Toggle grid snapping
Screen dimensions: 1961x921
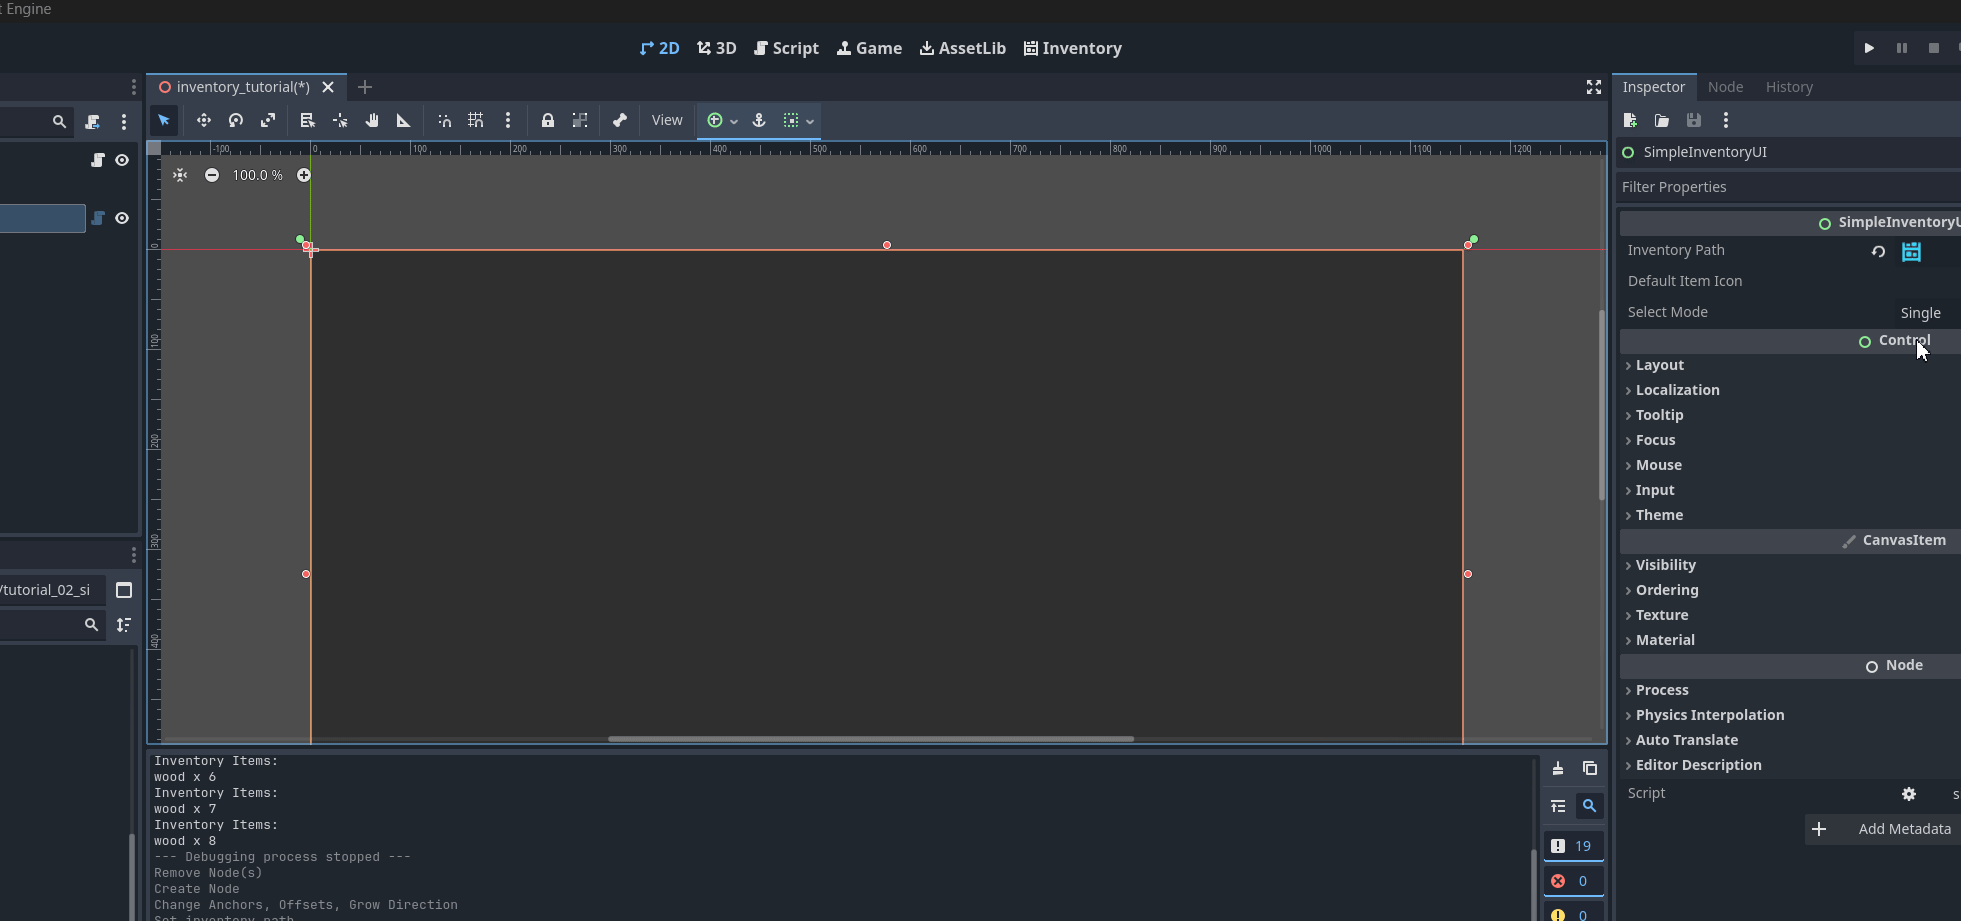pyautogui.click(x=476, y=120)
